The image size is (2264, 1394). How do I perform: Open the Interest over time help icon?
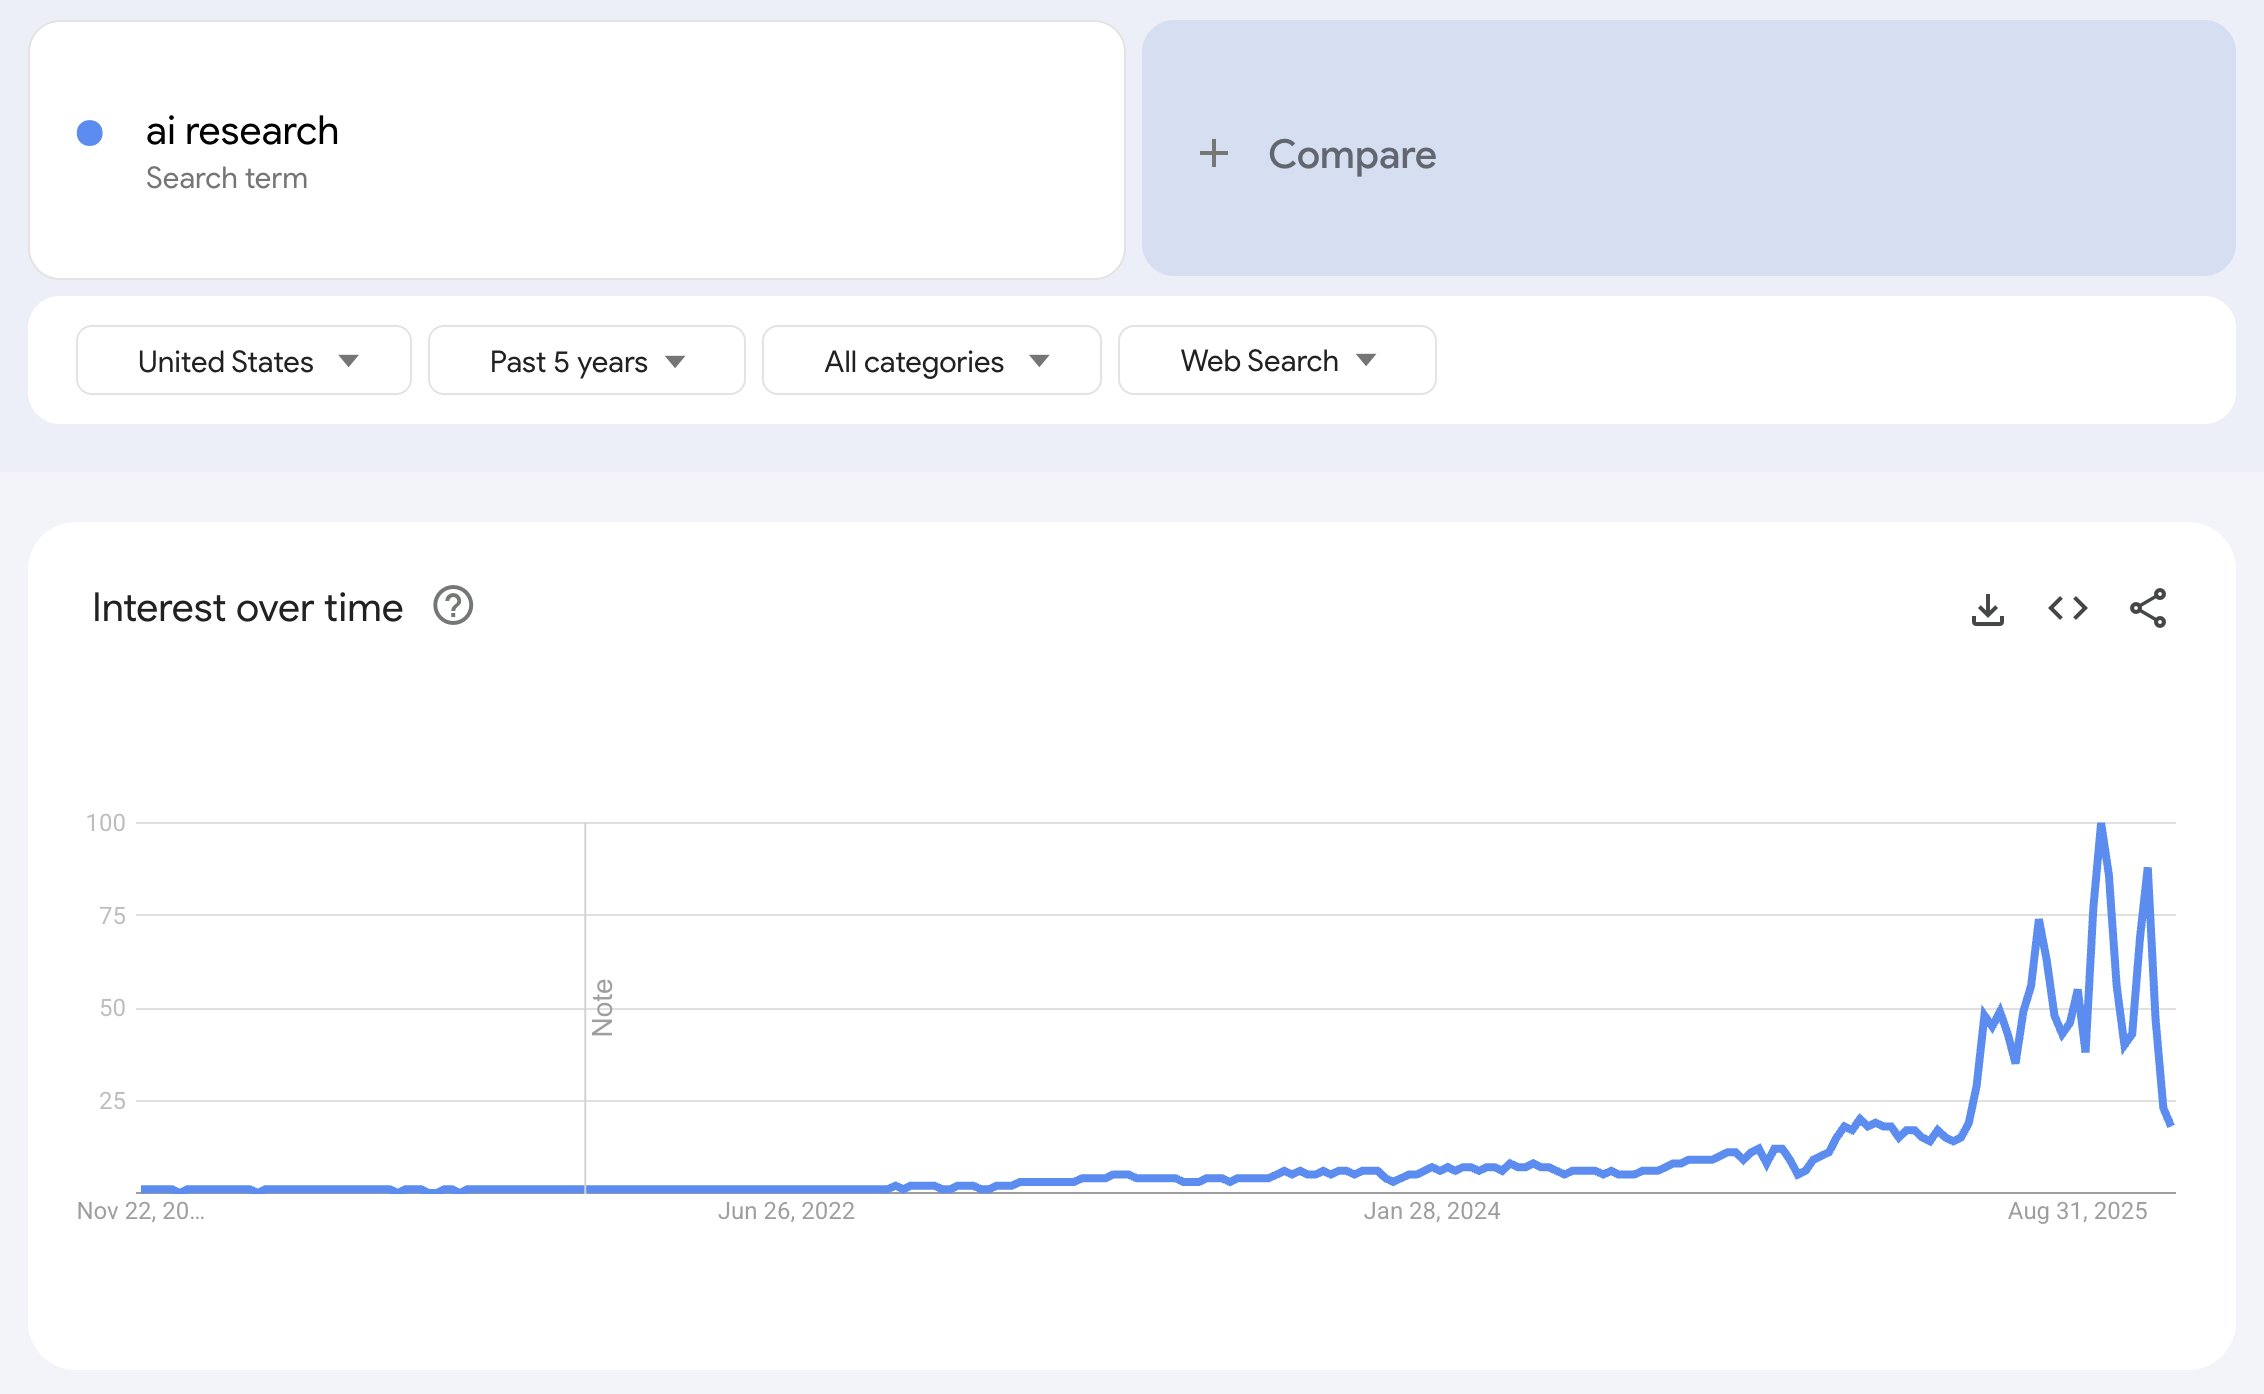click(453, 606)
